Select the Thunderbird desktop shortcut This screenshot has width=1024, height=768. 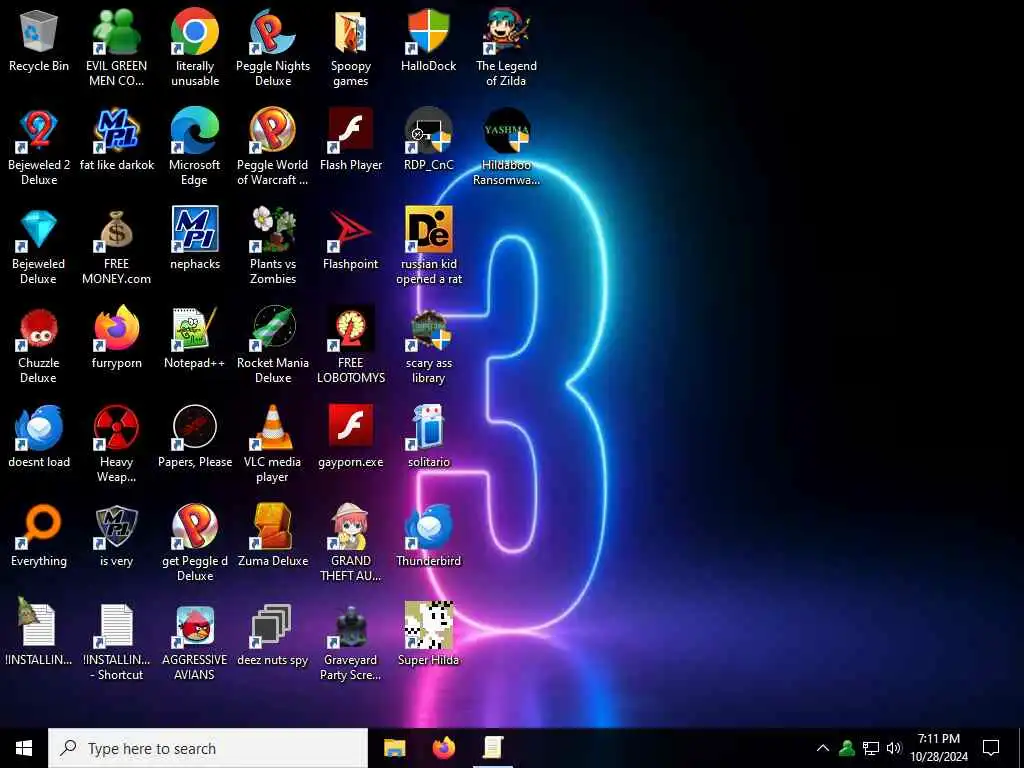[x=428, y=526]
